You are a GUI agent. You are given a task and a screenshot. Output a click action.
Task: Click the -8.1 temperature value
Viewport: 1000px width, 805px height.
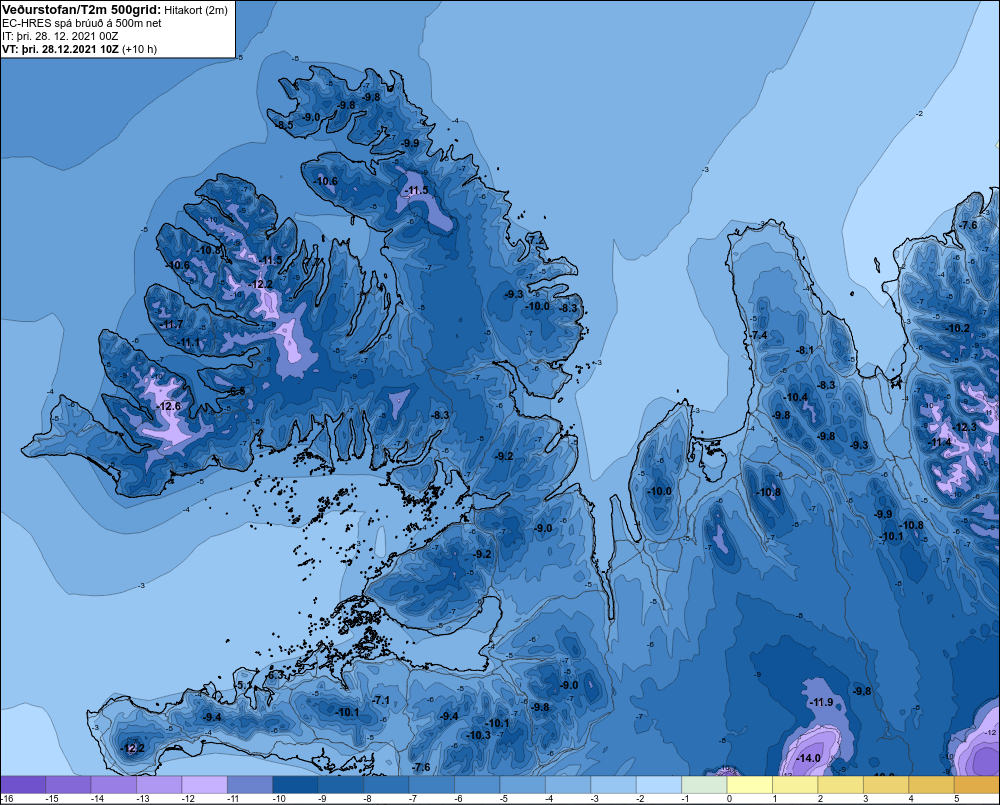pyautogui.click(x=805, y=350)
